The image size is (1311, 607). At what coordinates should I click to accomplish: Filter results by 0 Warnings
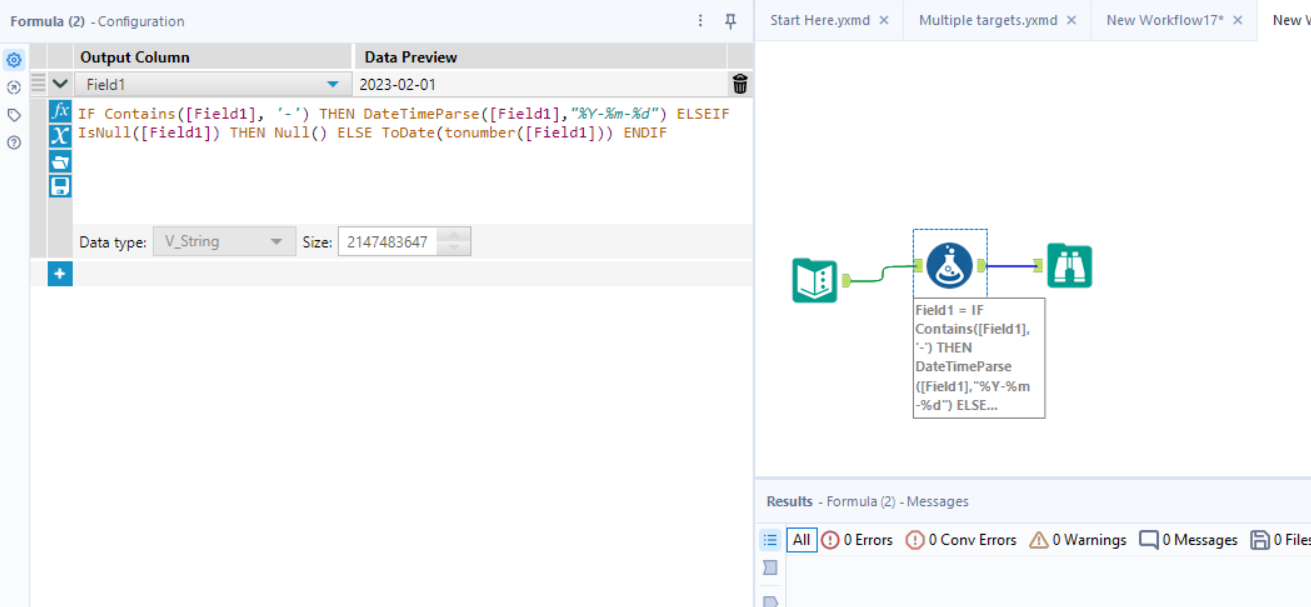(x=1077, y=539)
